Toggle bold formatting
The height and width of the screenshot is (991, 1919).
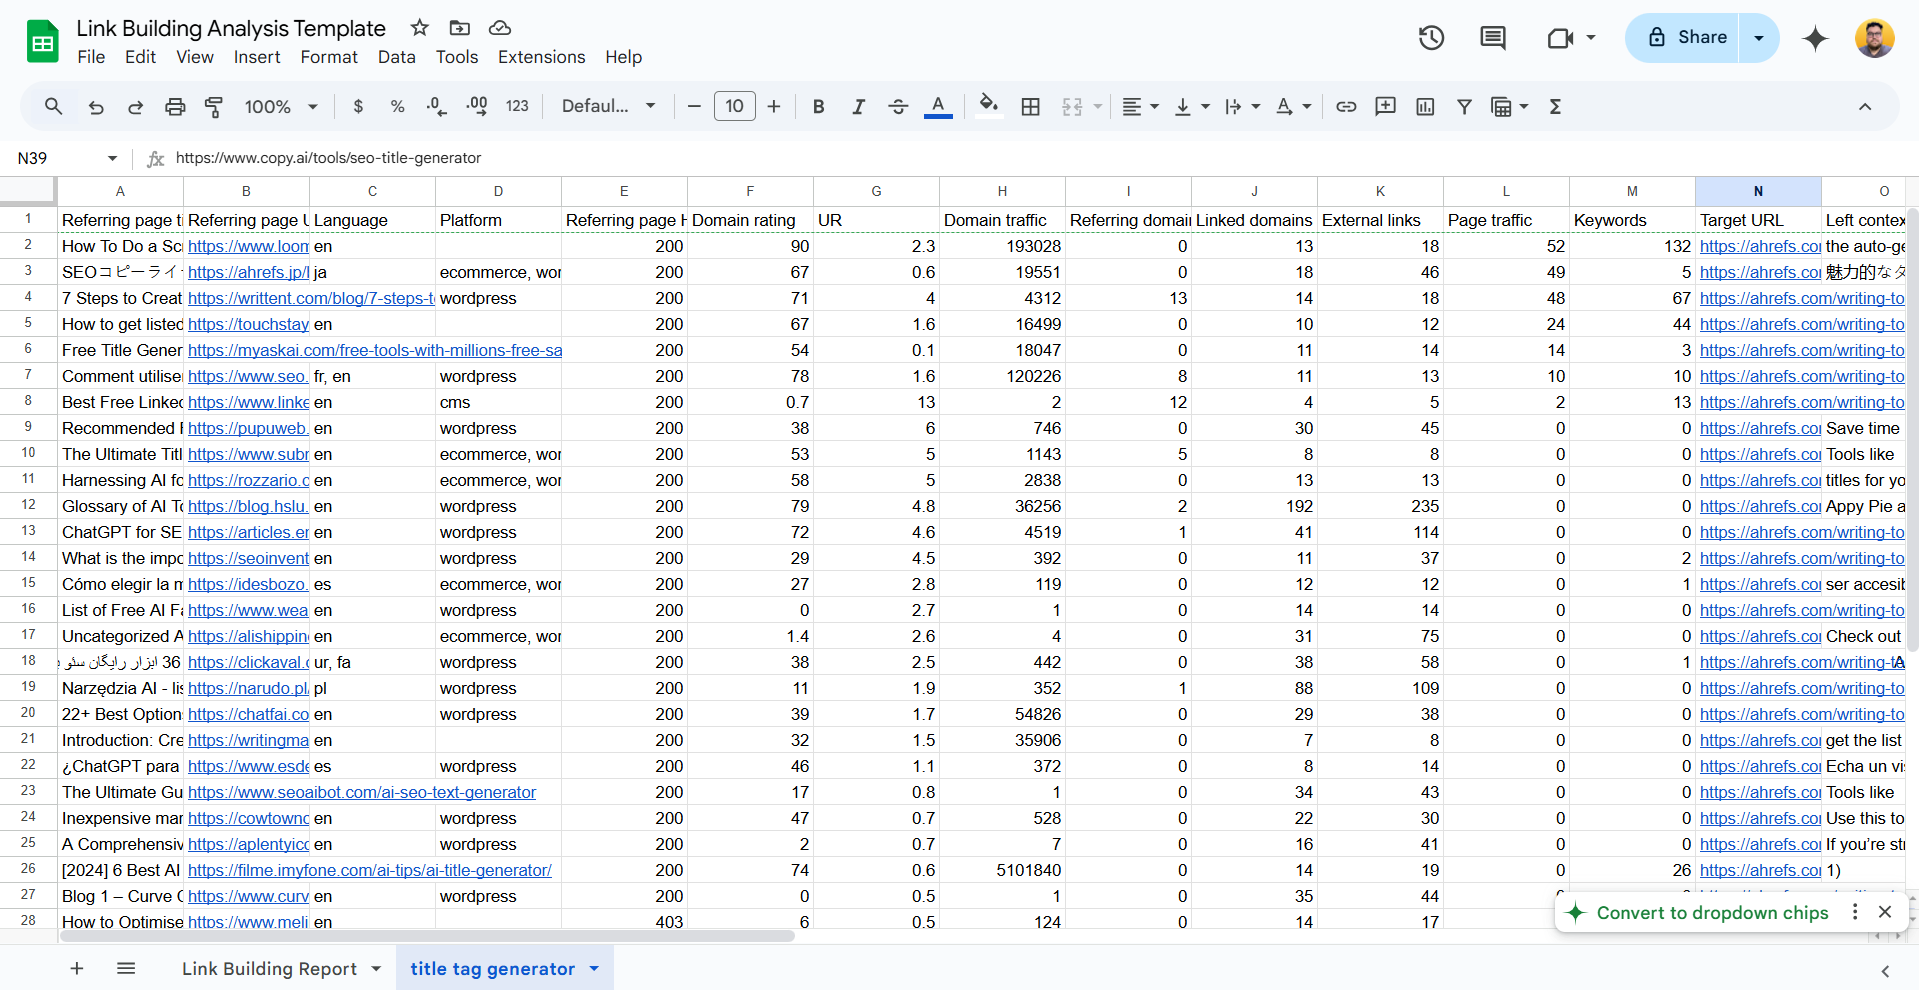point(818,107)
